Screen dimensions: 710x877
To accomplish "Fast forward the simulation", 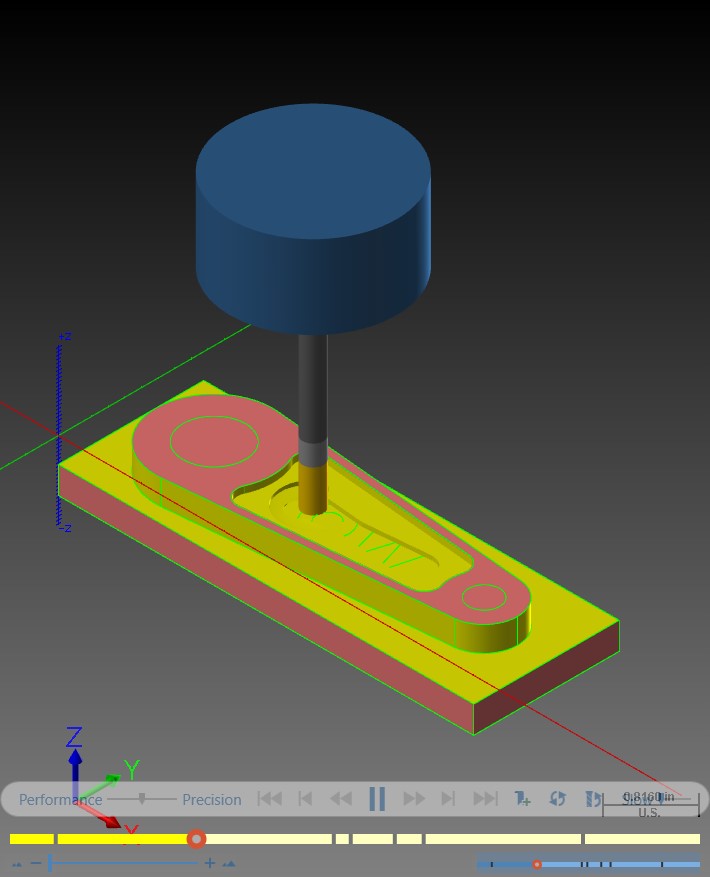I will click(414, 799).
